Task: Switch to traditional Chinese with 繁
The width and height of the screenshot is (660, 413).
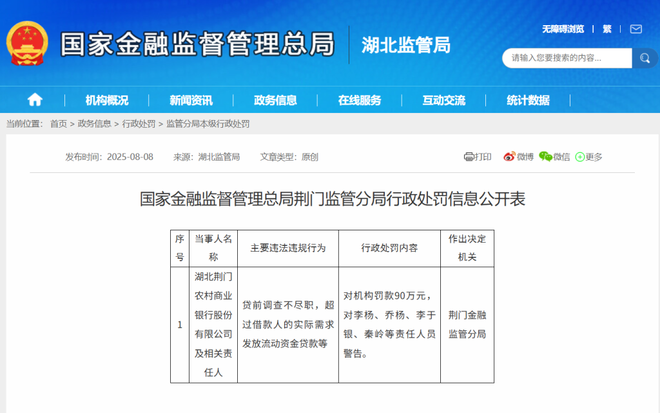Action: point(607,29)
